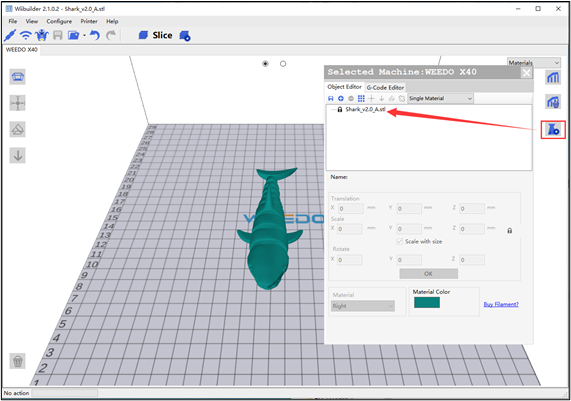Open the Buy Filament? link
The image size is (571, 401).
tap(501, 304)
